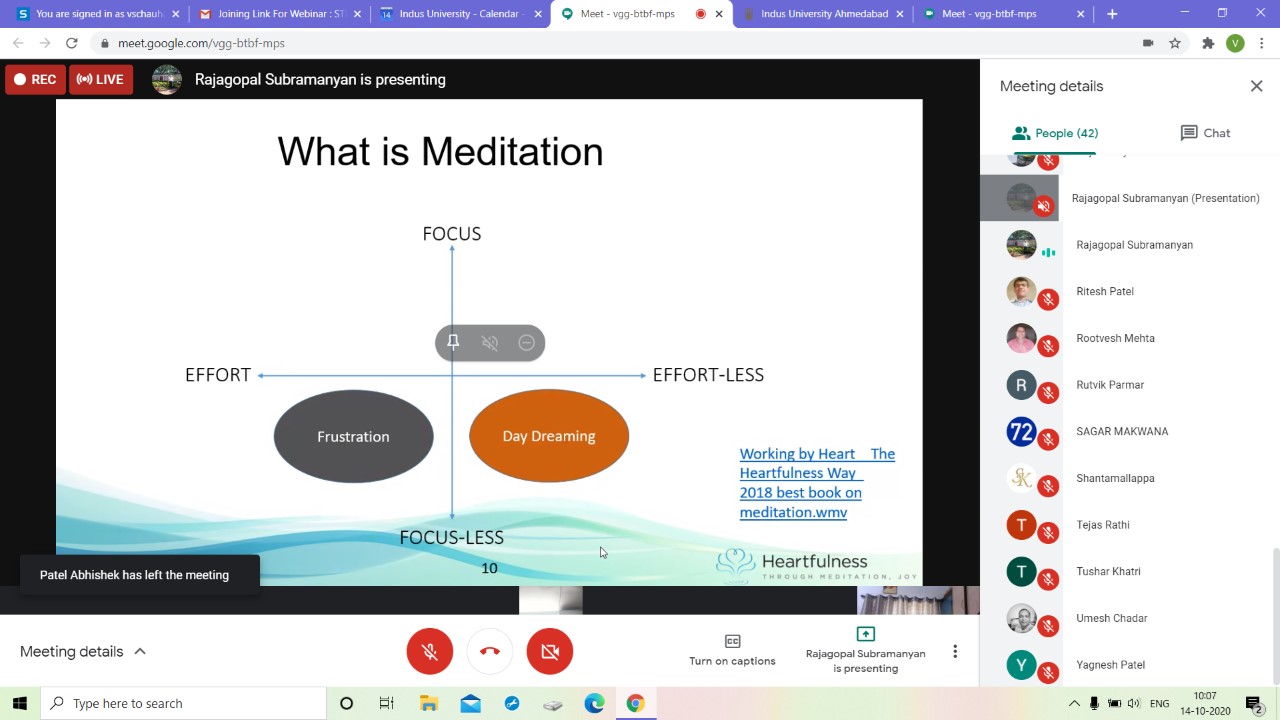
Task: Click the bookmark star in address bar
Action: [1175, 43]
